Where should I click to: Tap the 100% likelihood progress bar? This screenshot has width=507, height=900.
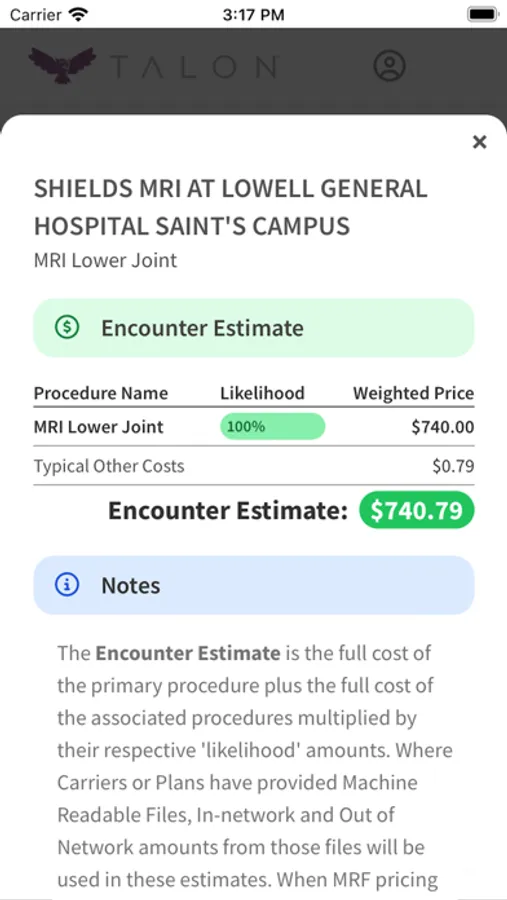pos(273,426)
